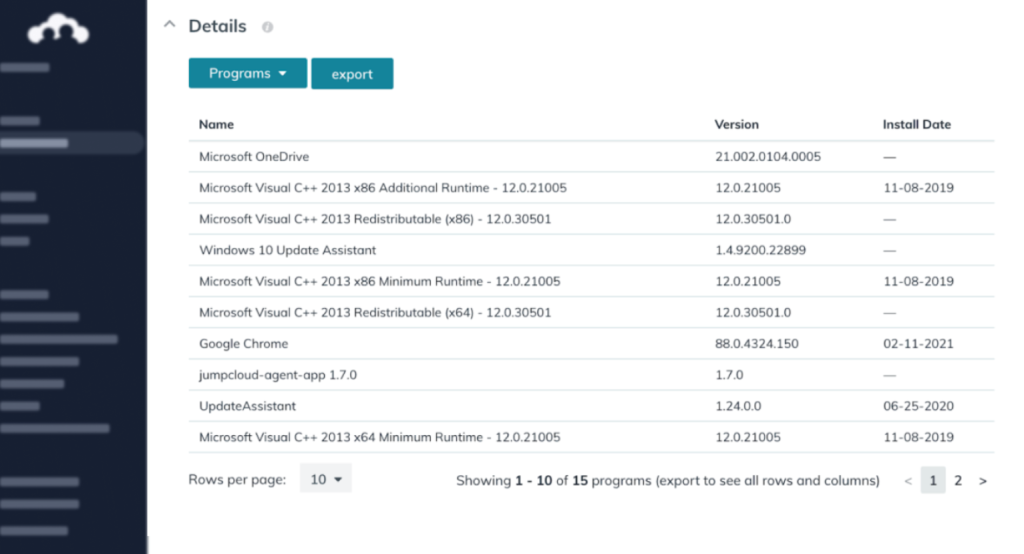Image resolution: width=1024 pixels, height=554 pixels.
Task: Select the x64 Minimum Runtime program name
Action: point(379,437)
